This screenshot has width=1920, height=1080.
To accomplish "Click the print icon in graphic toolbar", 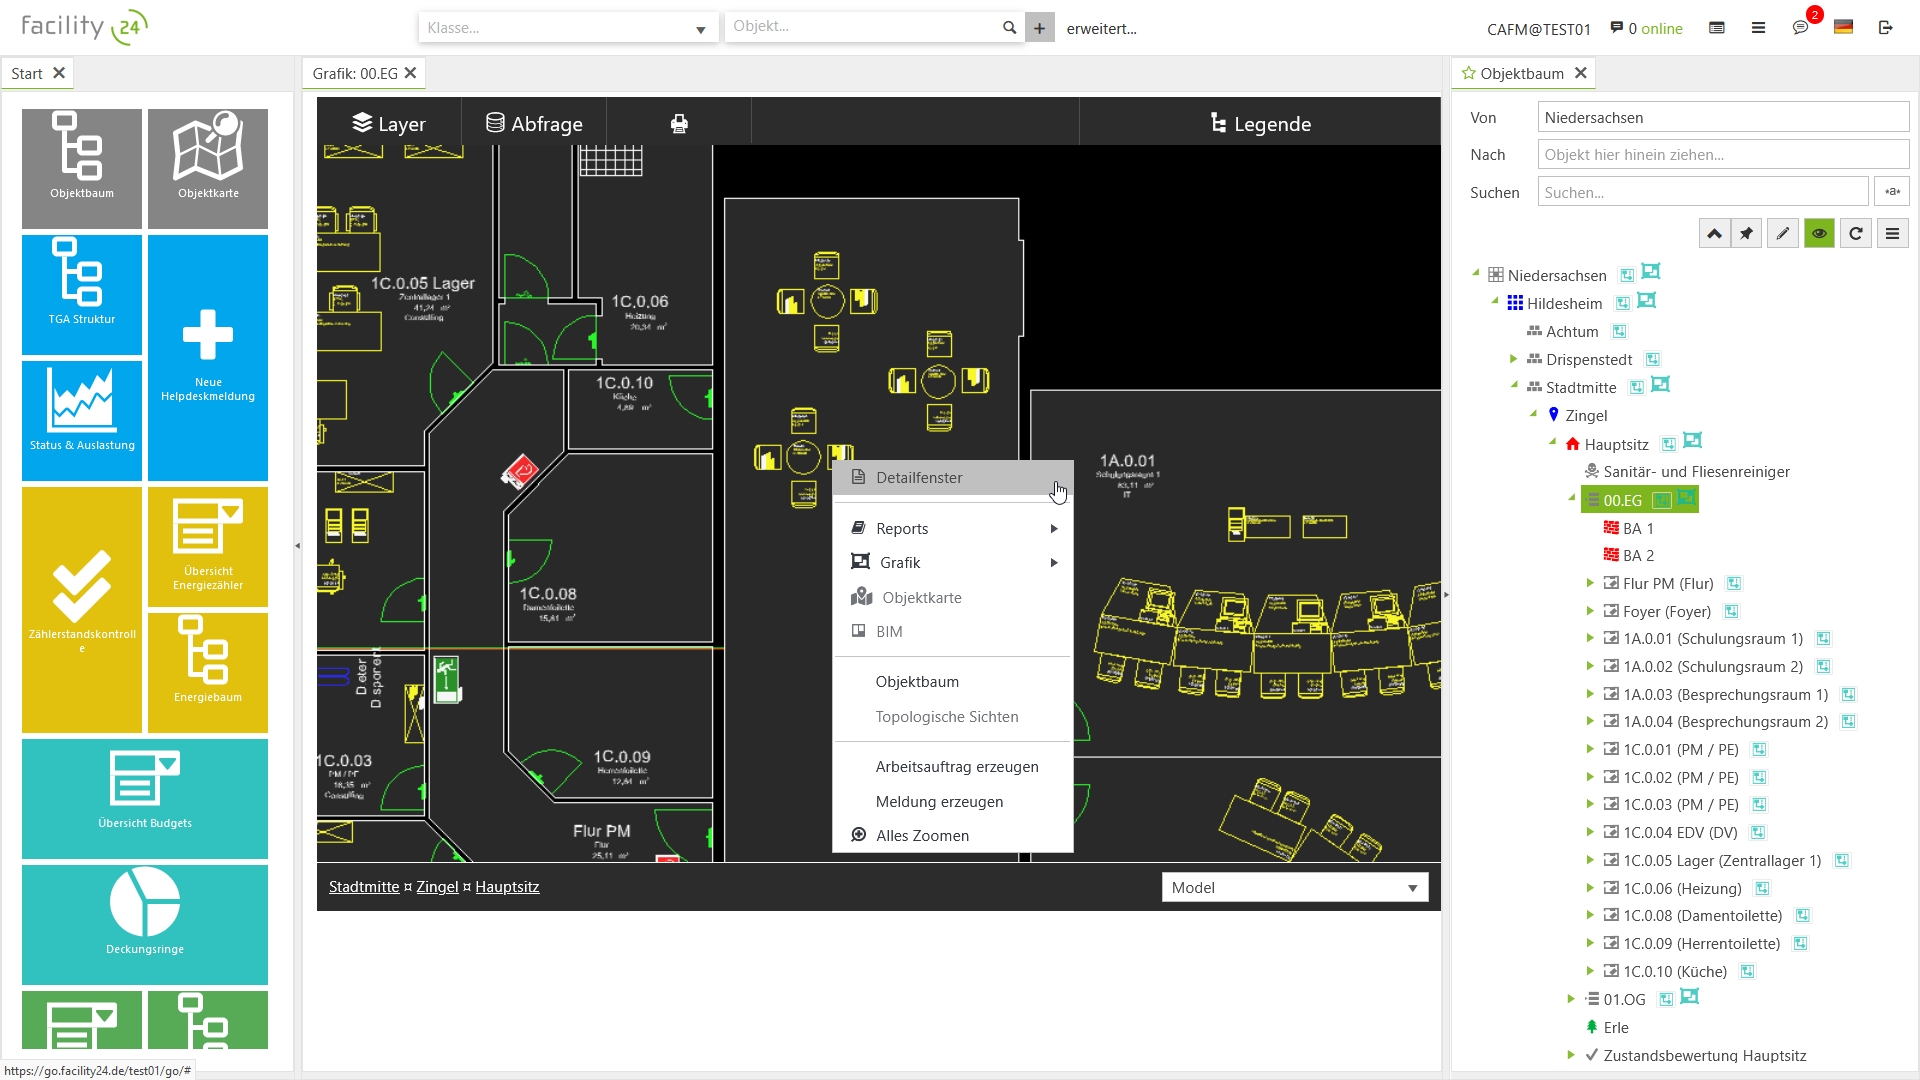I will [x=679, y=124].
